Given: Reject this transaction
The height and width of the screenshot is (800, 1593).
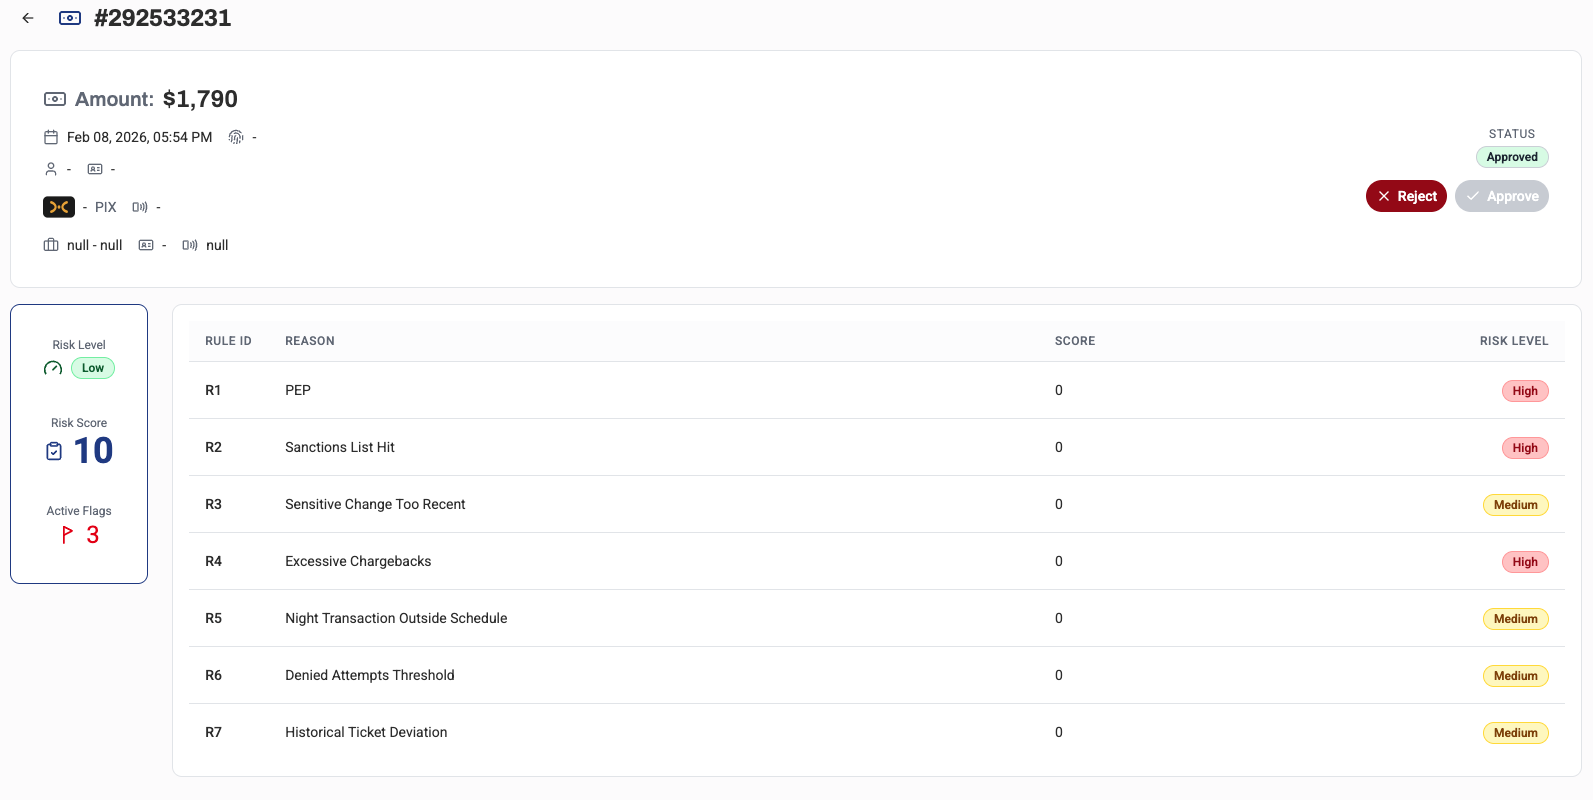Looking at the screenshot, I should (1406, 196).
